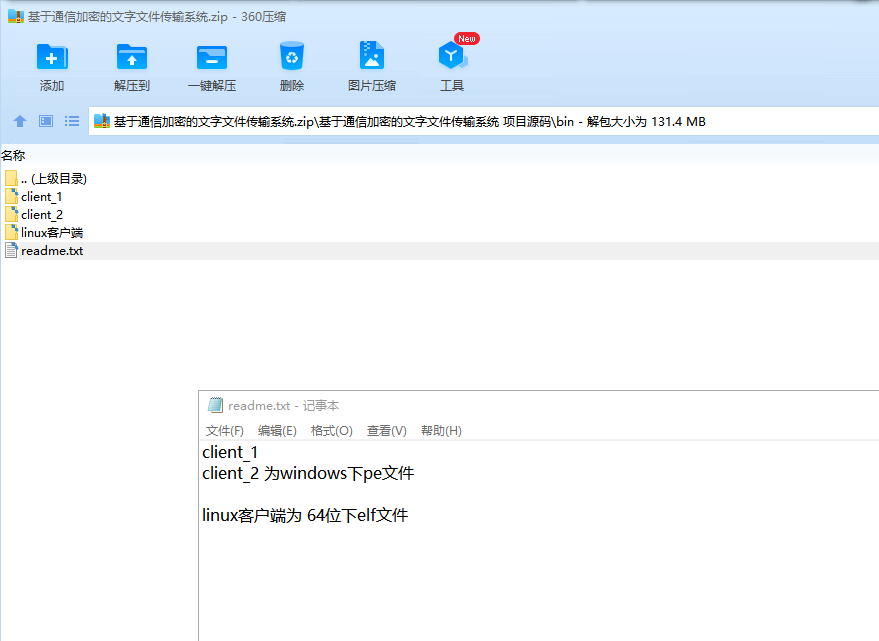Click the red New badge on 工具
This screenshot has width=879, height=641.
(466, 39)
